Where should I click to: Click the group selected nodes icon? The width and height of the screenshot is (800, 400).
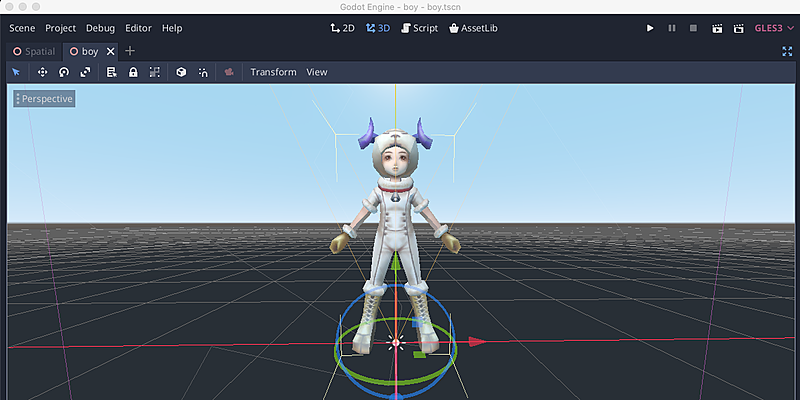click(x=155, y=72)
